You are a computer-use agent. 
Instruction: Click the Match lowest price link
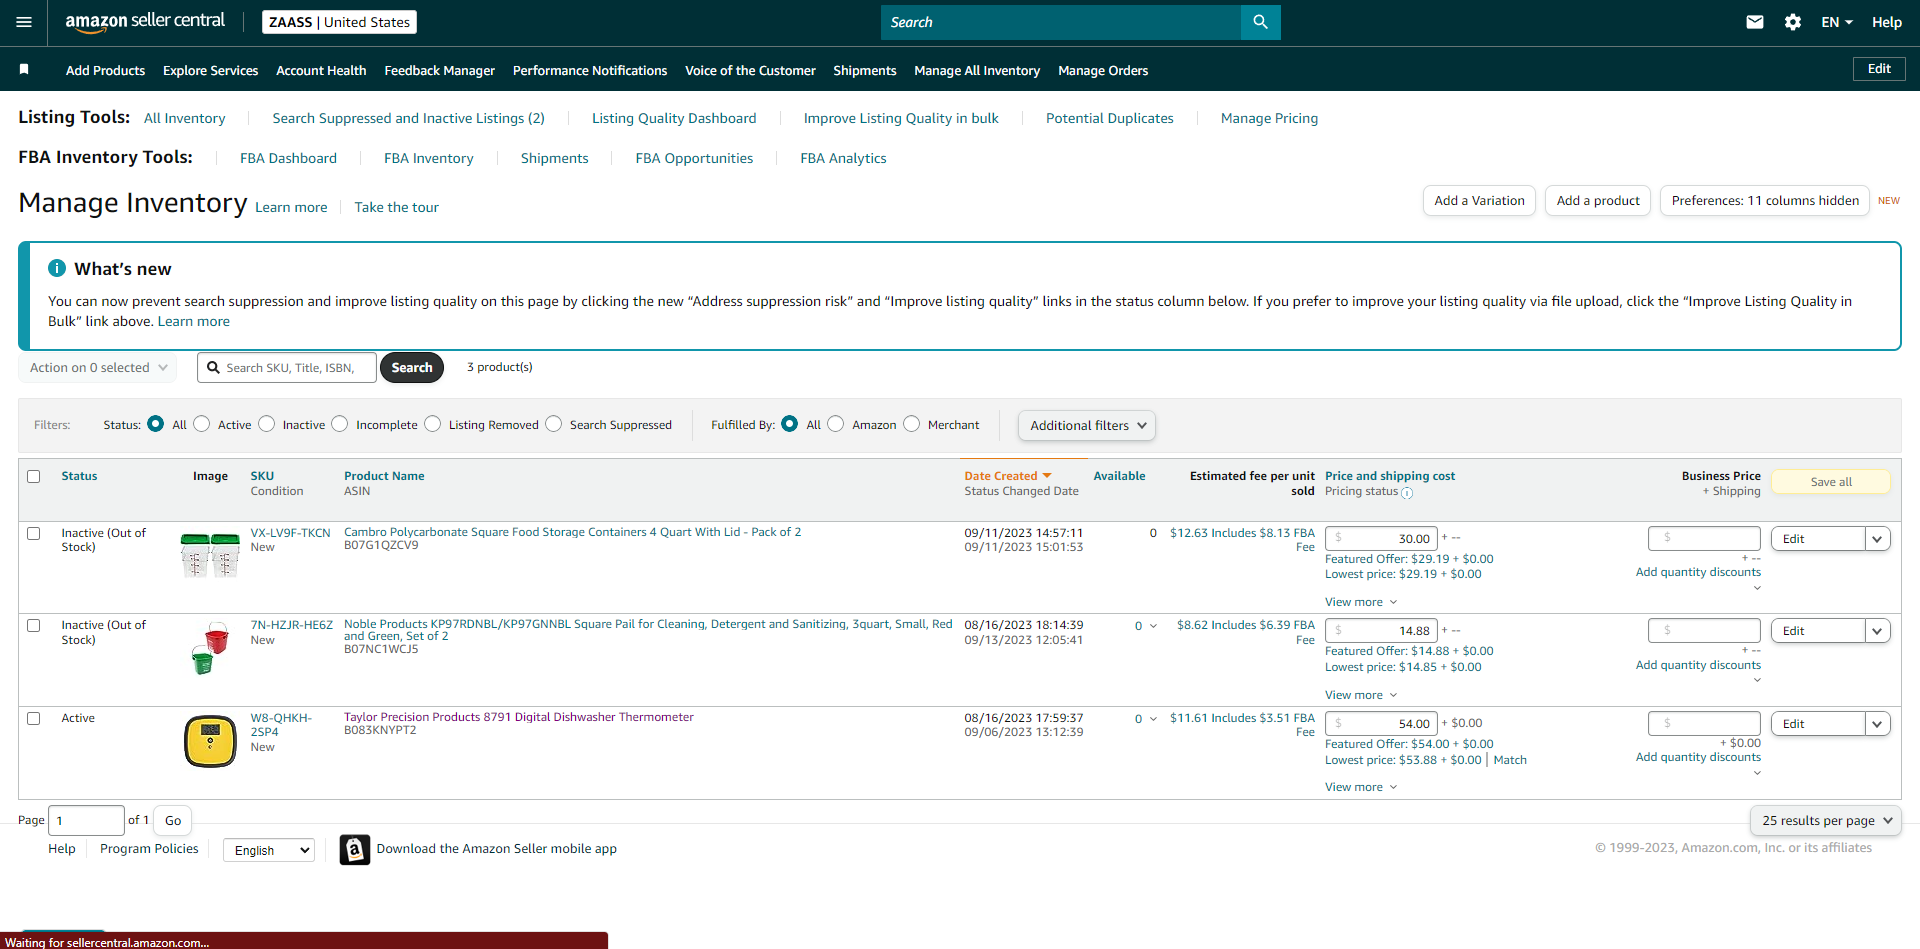1510,760
